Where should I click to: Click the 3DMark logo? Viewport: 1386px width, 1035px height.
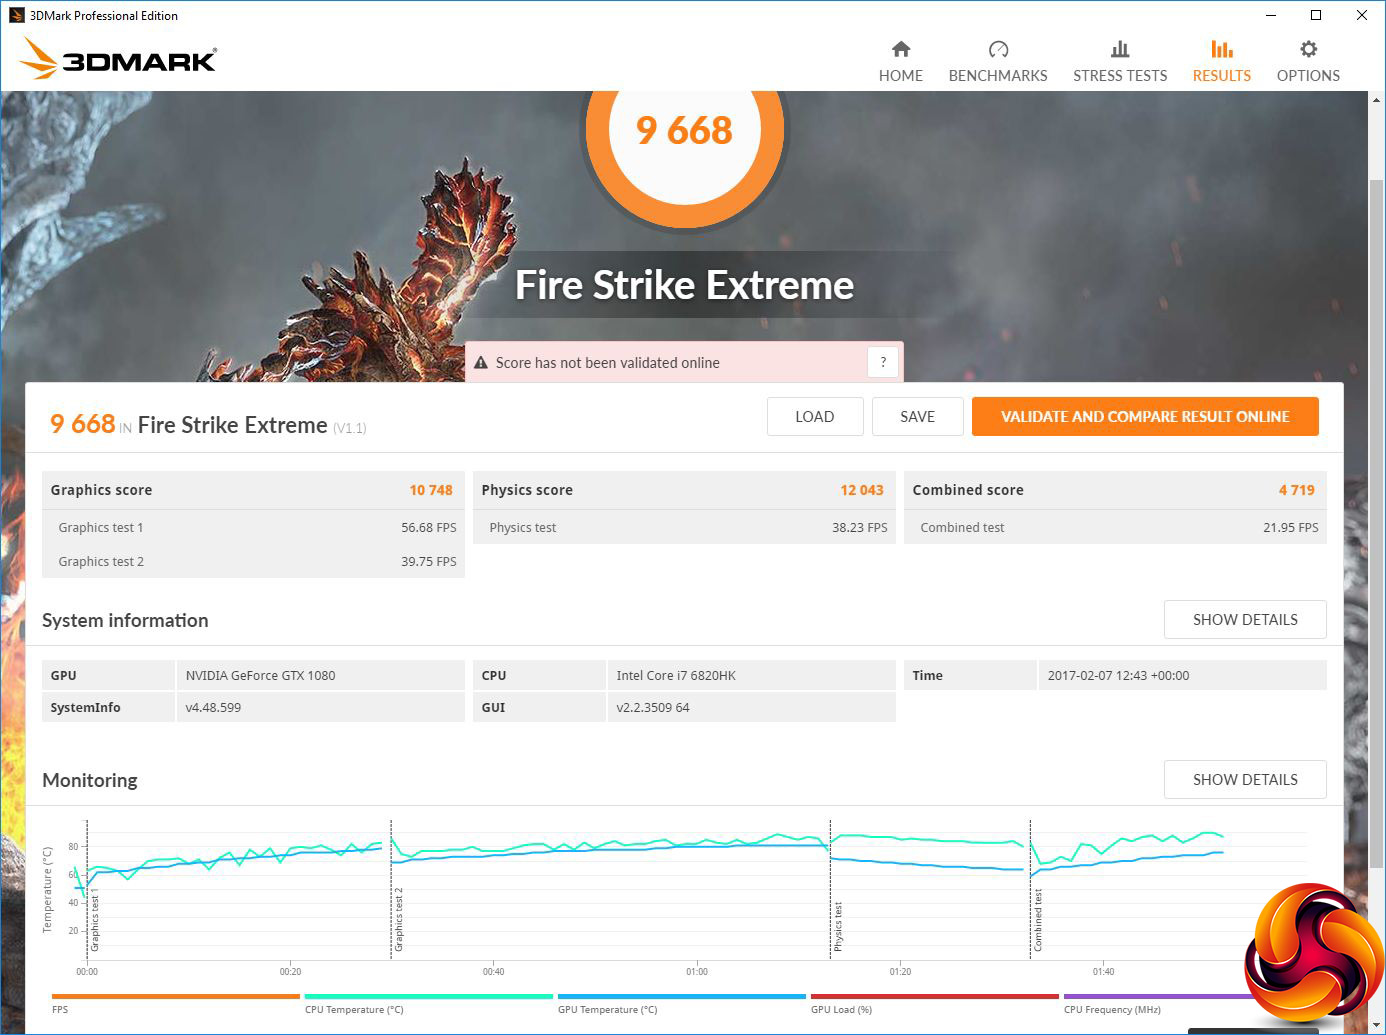[118, 59]
